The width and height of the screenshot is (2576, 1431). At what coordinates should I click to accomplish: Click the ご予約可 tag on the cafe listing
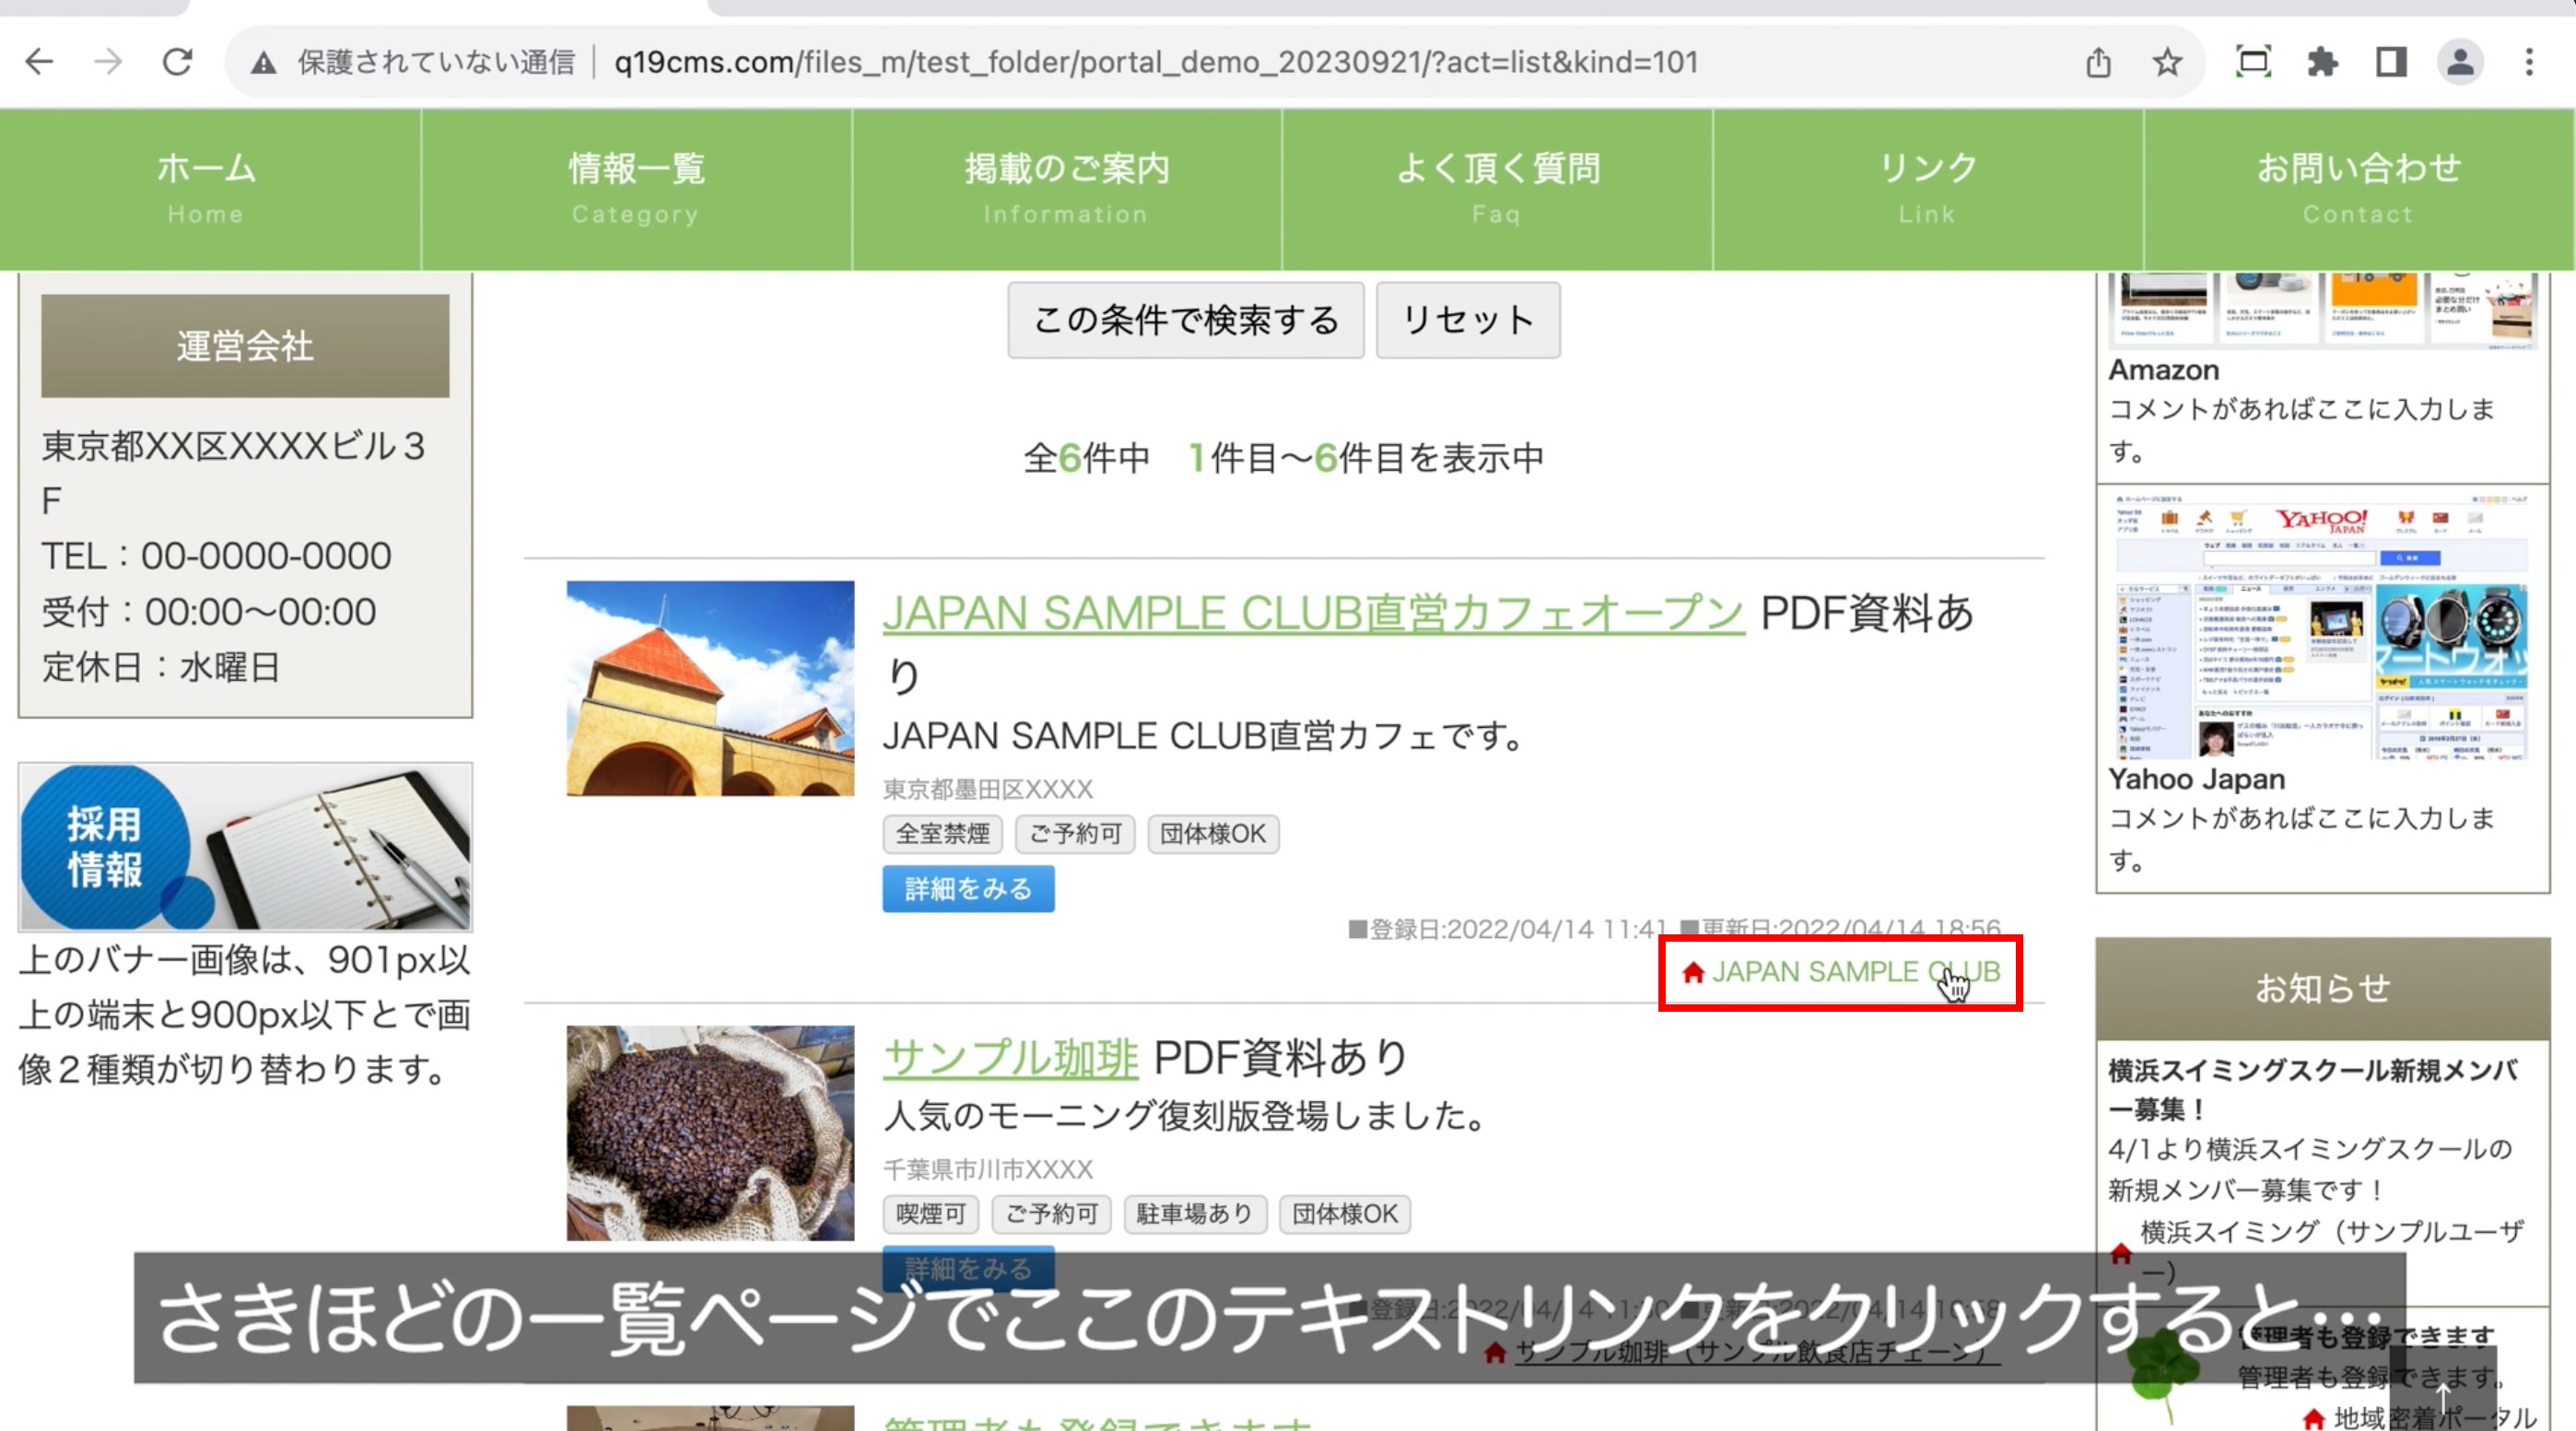(x=1075, y=834)
